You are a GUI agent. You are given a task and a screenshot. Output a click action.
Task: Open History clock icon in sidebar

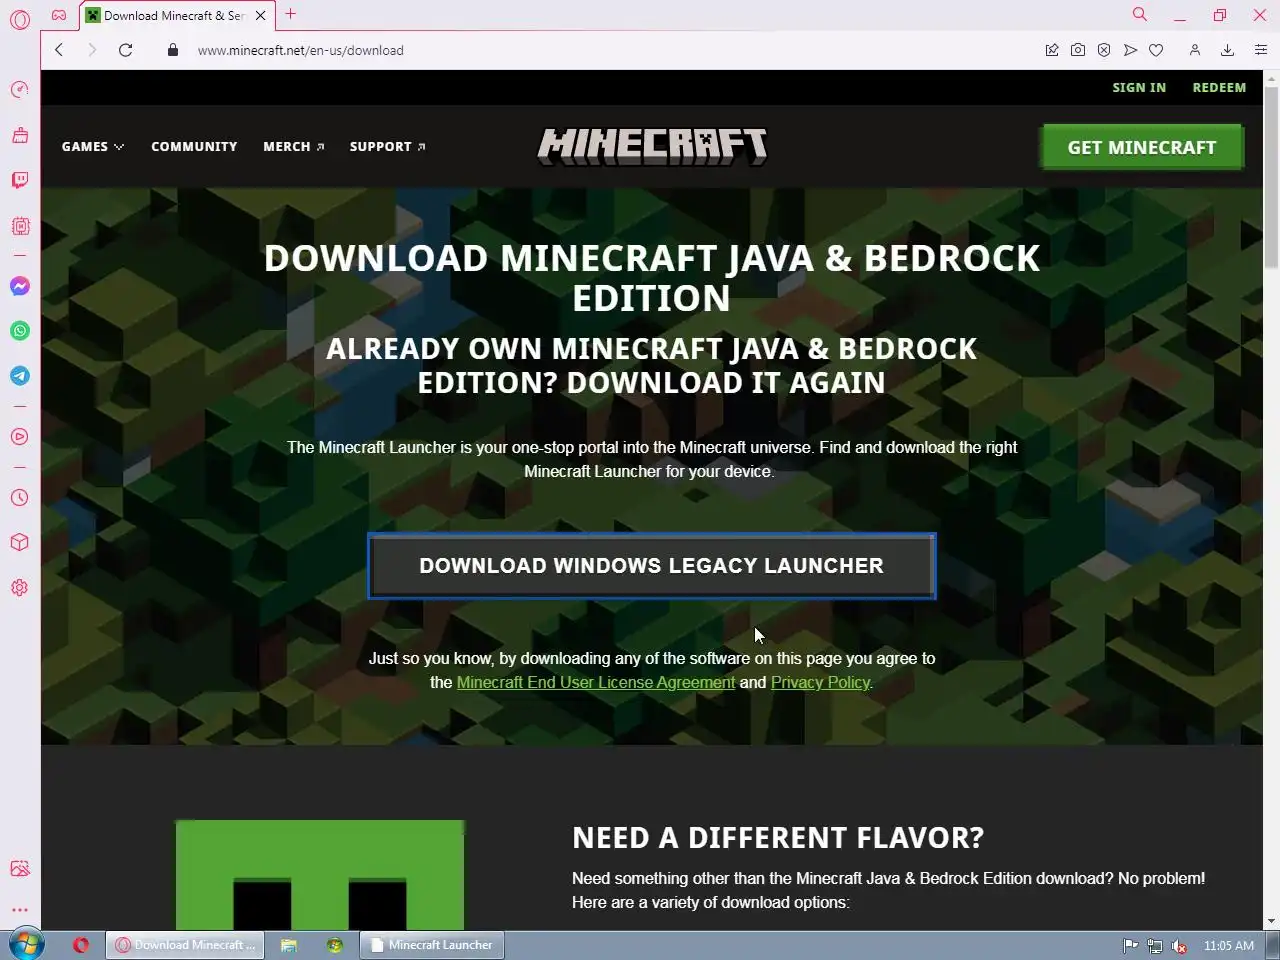pos(20,497)
